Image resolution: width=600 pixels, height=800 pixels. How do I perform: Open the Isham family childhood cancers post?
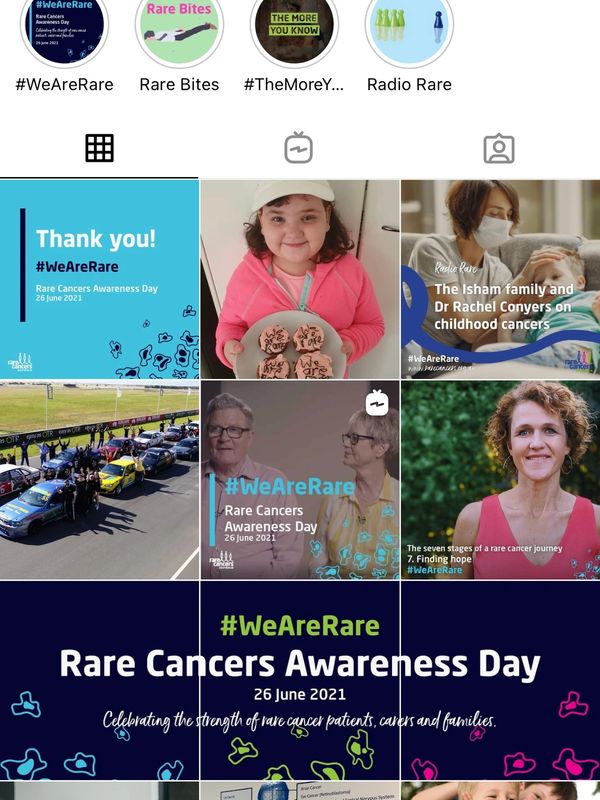501,279
